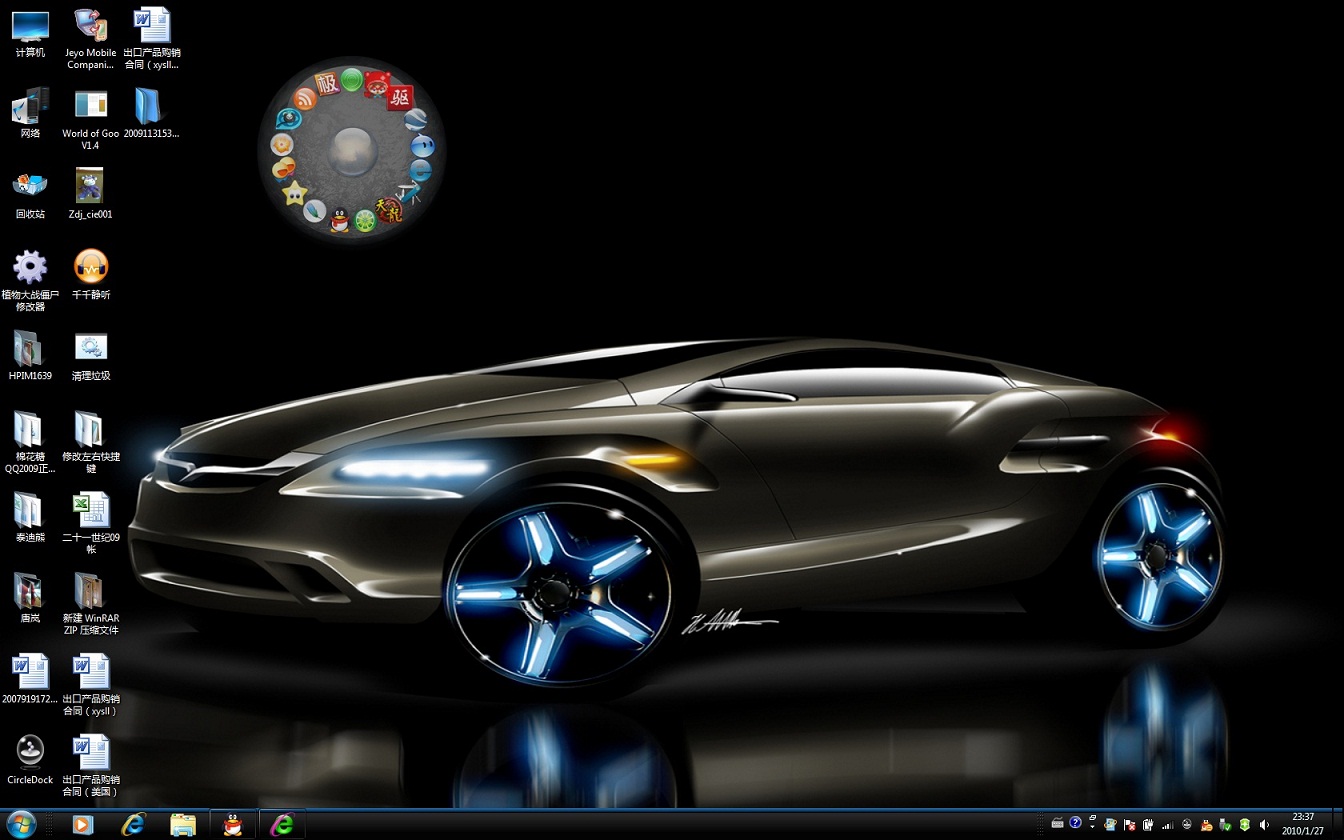The height and width of the screenshot is (840, 1344).
Task: Launch Windows Media Player from the taskbar
Action: pos(82,824)
